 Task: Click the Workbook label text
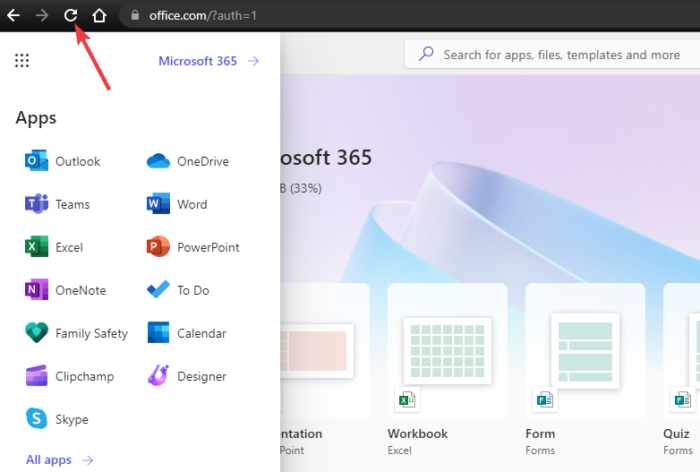coord(417,434)
